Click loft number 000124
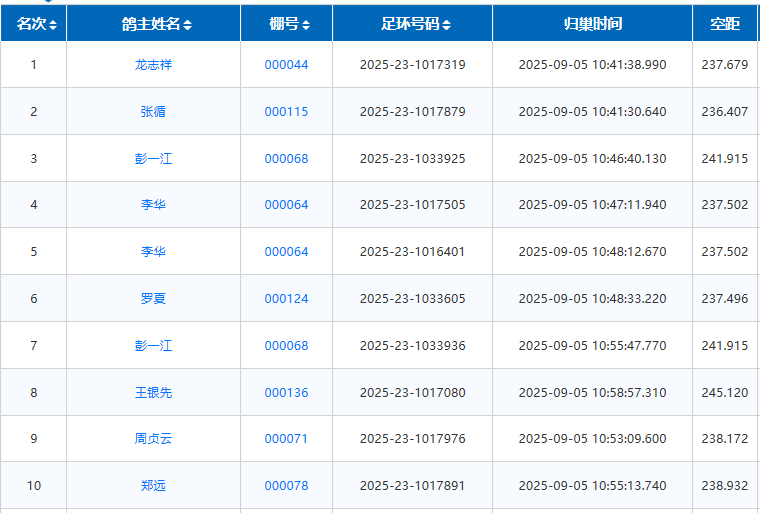Image resolution: width=760 pixels, height=513 pixels. click(286, 299)
